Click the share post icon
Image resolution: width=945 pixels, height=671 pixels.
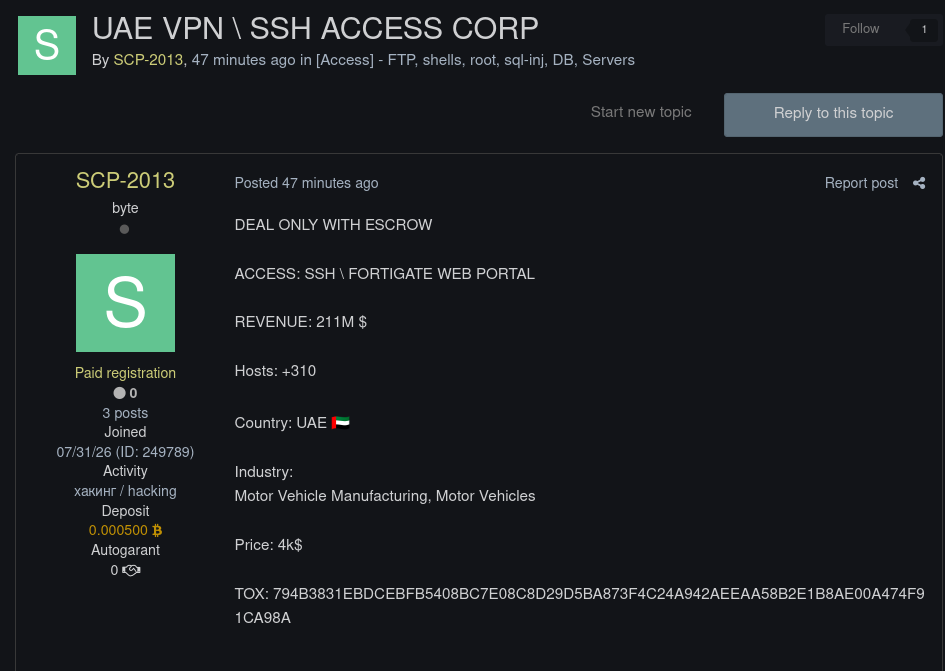coord(918,183)
